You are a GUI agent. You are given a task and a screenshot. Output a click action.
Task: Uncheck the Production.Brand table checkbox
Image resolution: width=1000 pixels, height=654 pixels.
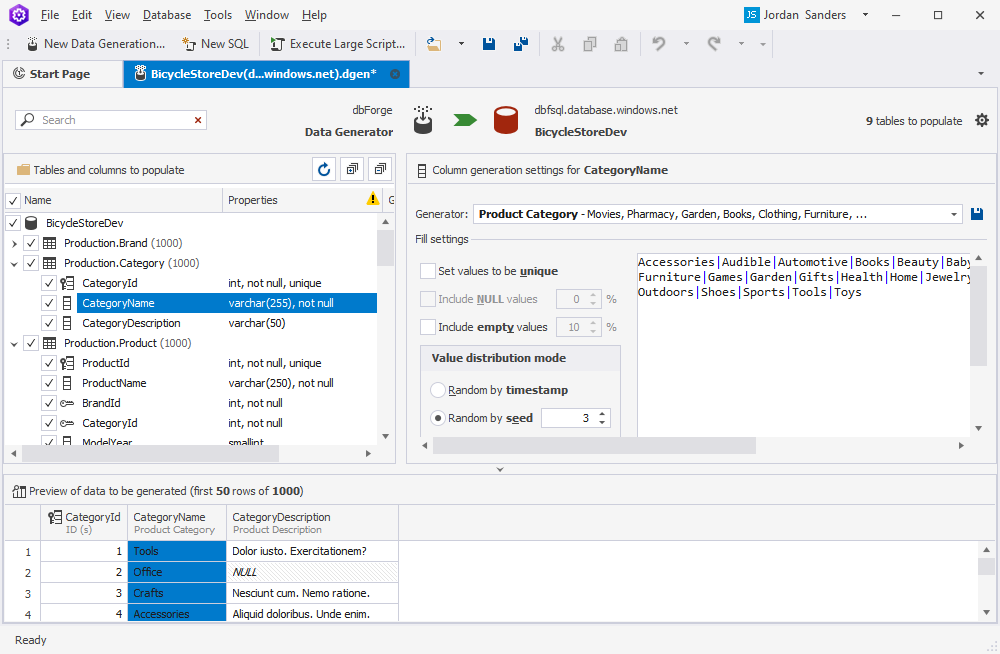click(31, 243)
